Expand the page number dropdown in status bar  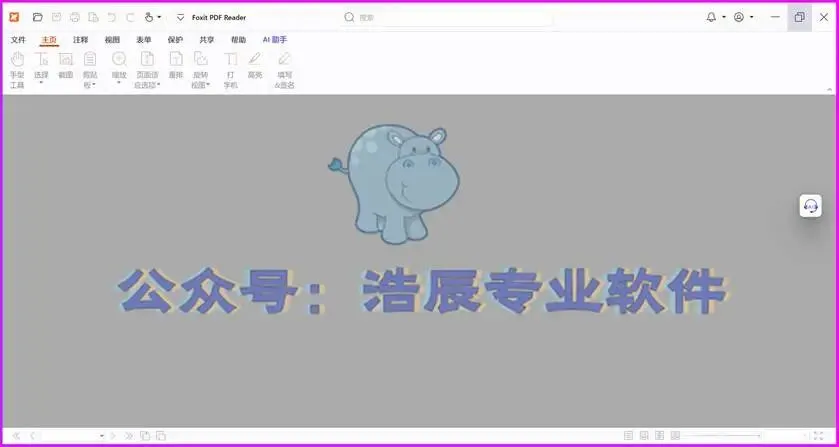(102, 436)
